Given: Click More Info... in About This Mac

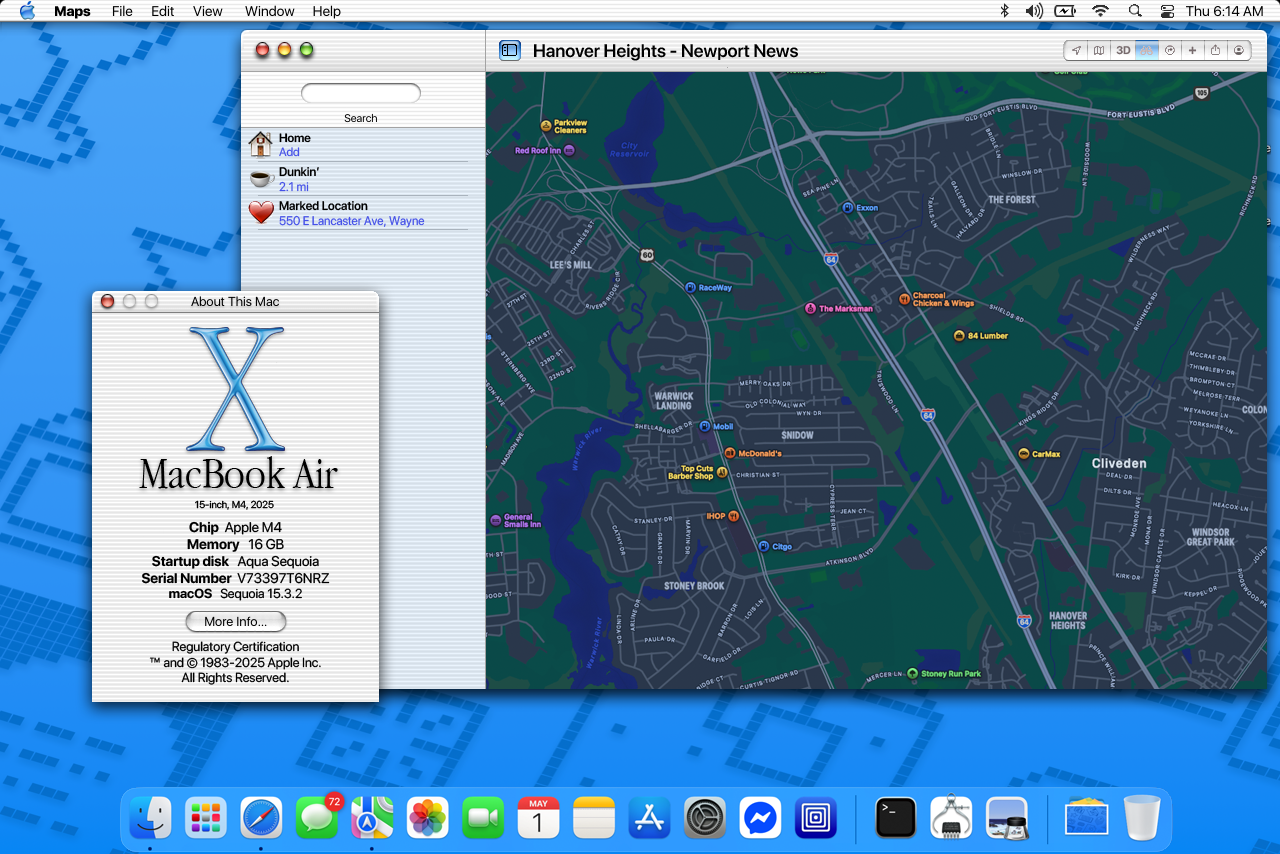Looking at the screenshot, I should (x=235, y=622).
